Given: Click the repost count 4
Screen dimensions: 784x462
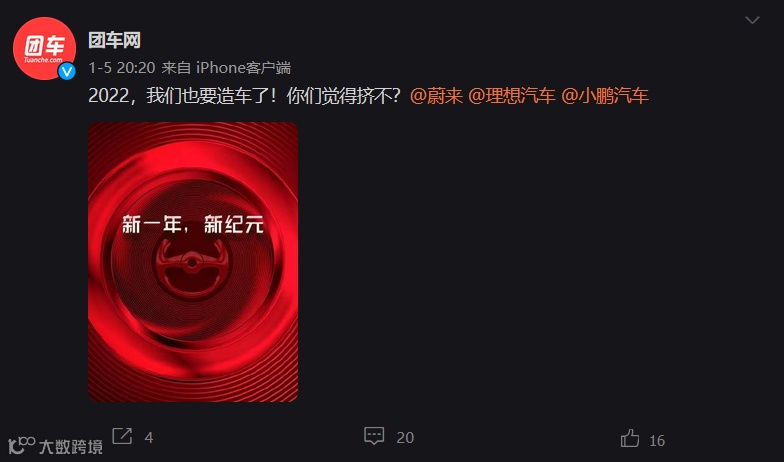Looking at the screenshot, I should [148, 438].
